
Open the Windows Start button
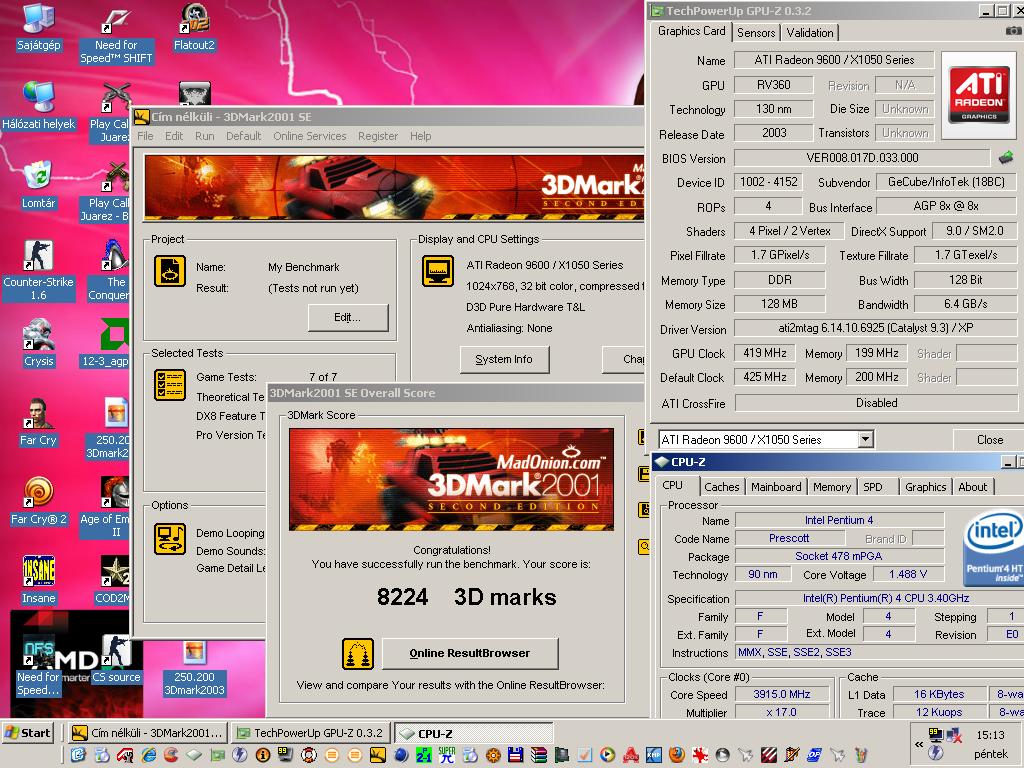[27, 733]
